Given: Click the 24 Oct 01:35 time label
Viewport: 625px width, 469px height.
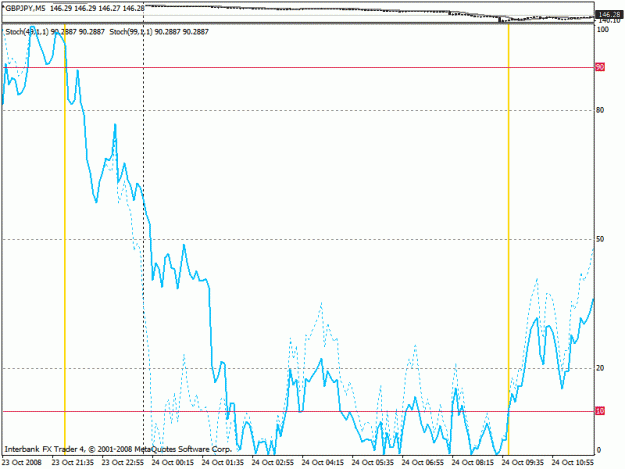Looking at the screenshot, I should tap(222, 462).
